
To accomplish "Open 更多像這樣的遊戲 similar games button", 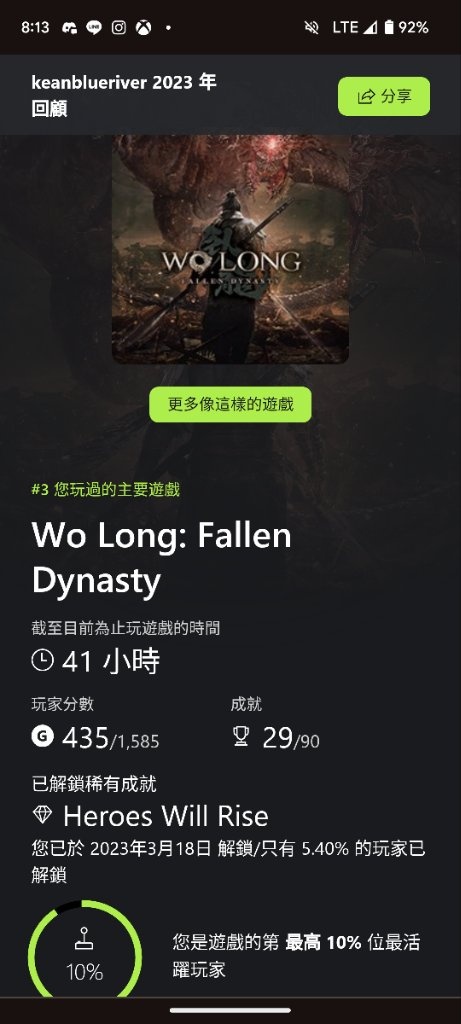I will (230, 405).
